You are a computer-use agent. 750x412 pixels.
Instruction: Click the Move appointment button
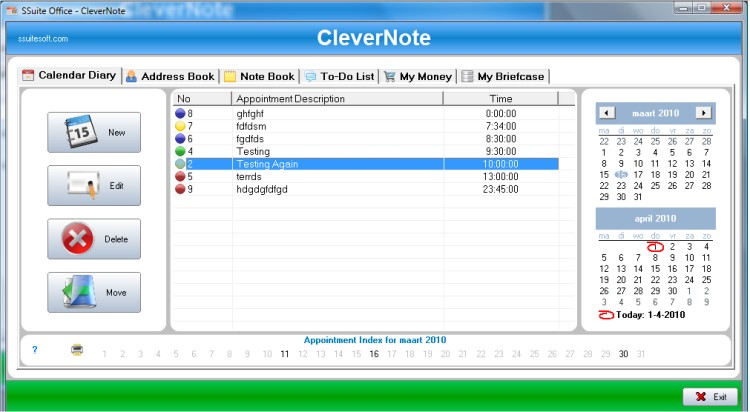pyautogui.click(x=94, y=292)
